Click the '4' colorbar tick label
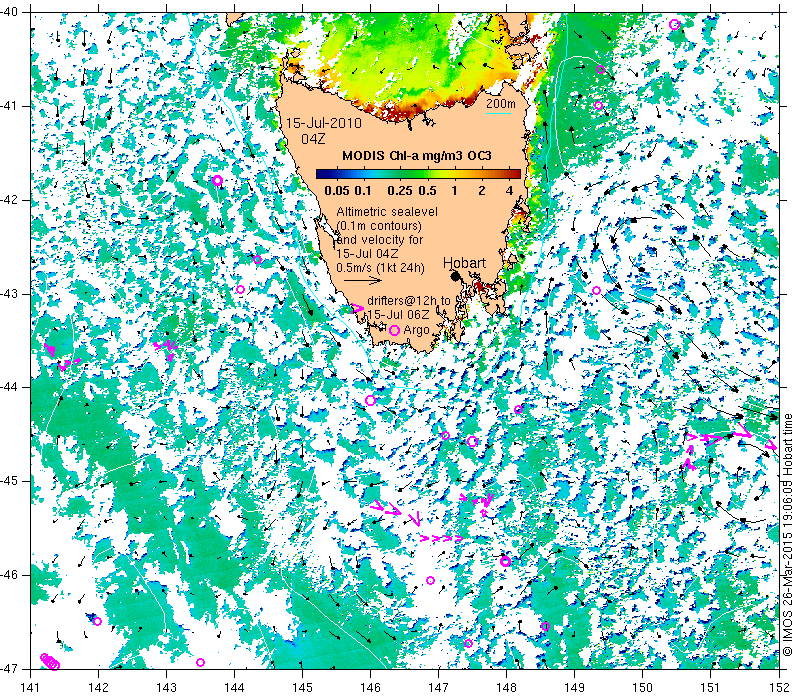This screenshot has width=800, height=700. click(x=509, y=191)
